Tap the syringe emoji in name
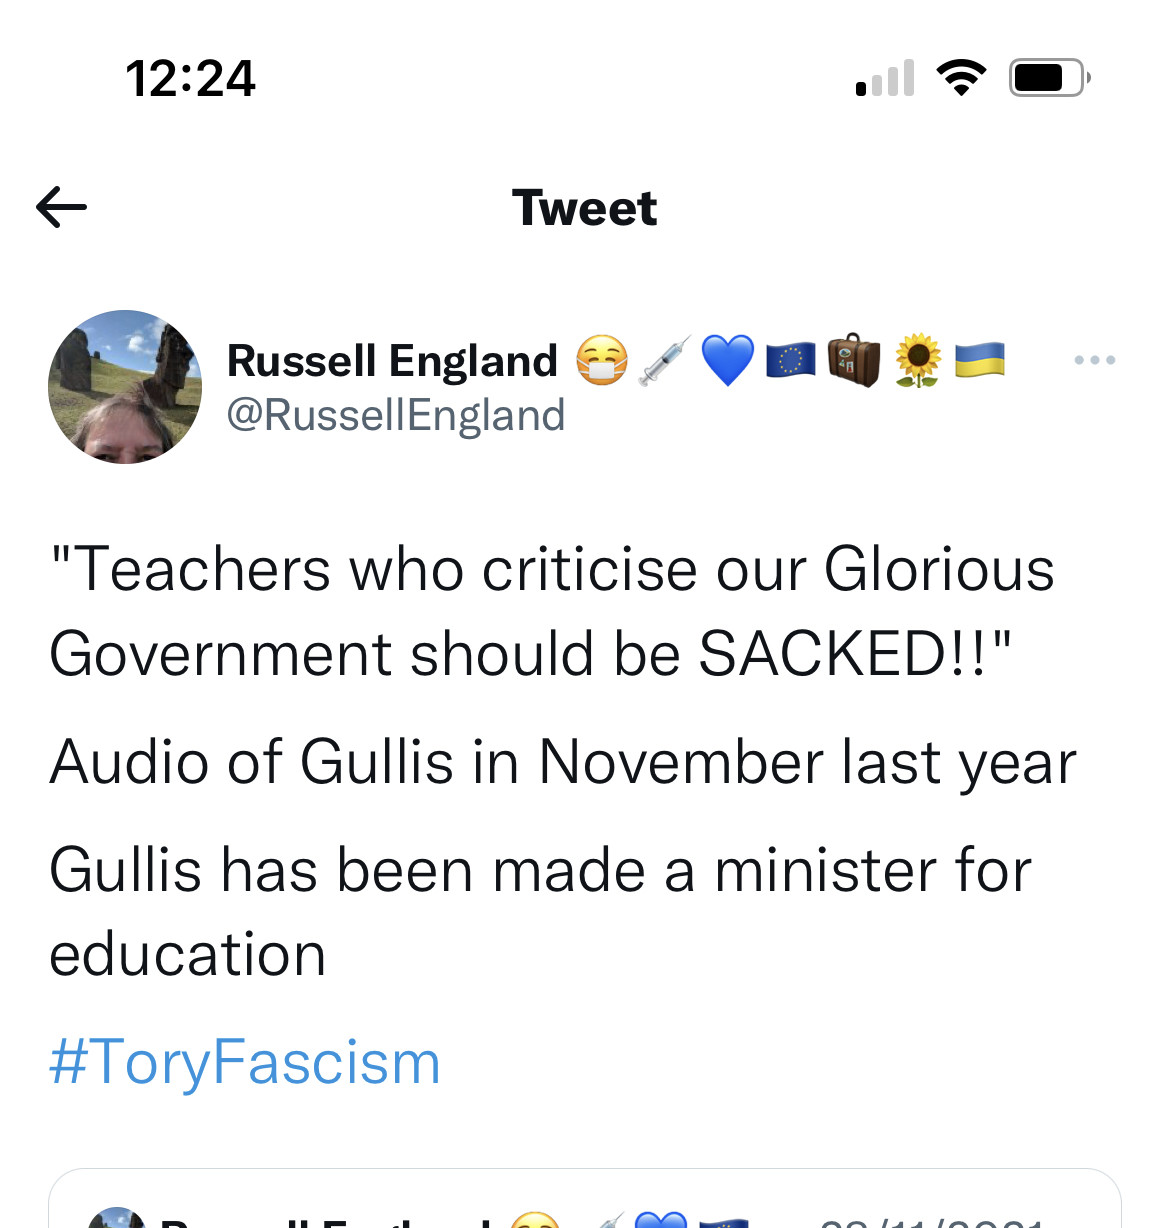 coord(665,361)
